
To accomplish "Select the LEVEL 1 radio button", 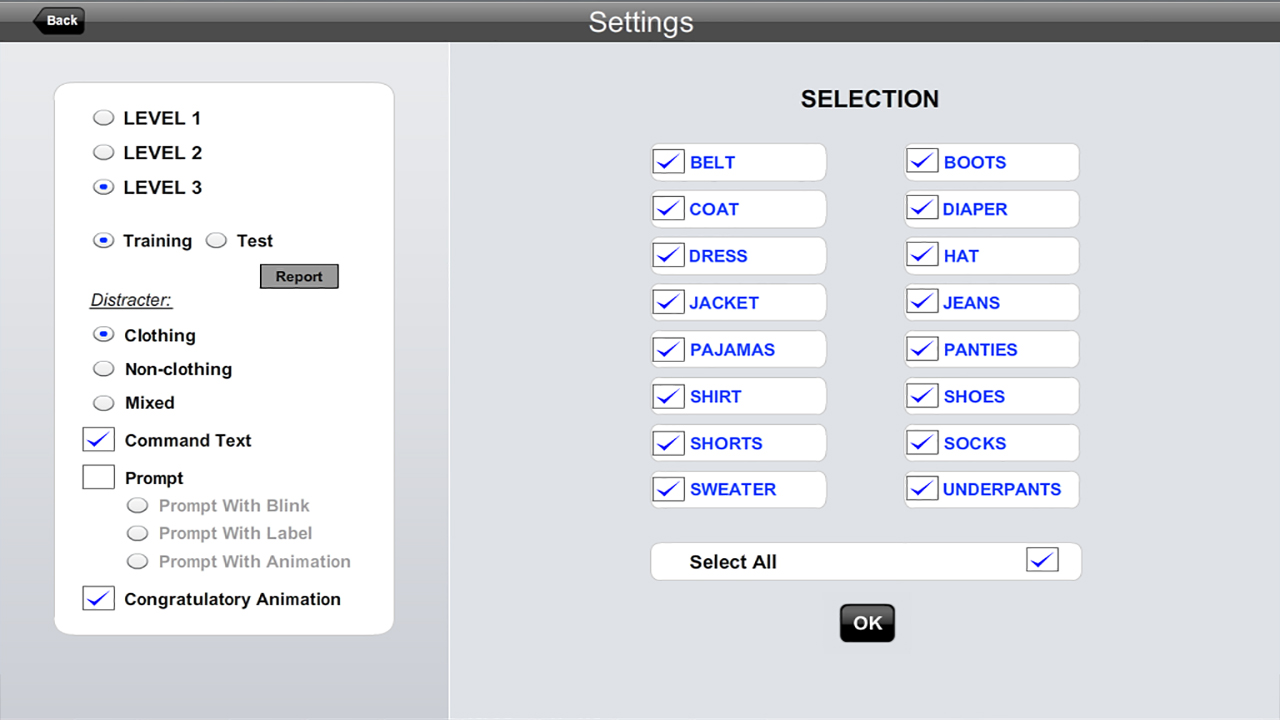I will 104,118.
